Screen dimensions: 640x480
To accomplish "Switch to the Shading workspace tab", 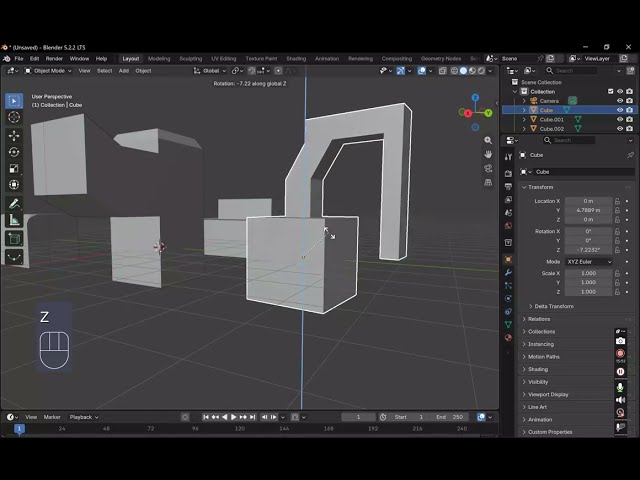I will pos(296,58).
